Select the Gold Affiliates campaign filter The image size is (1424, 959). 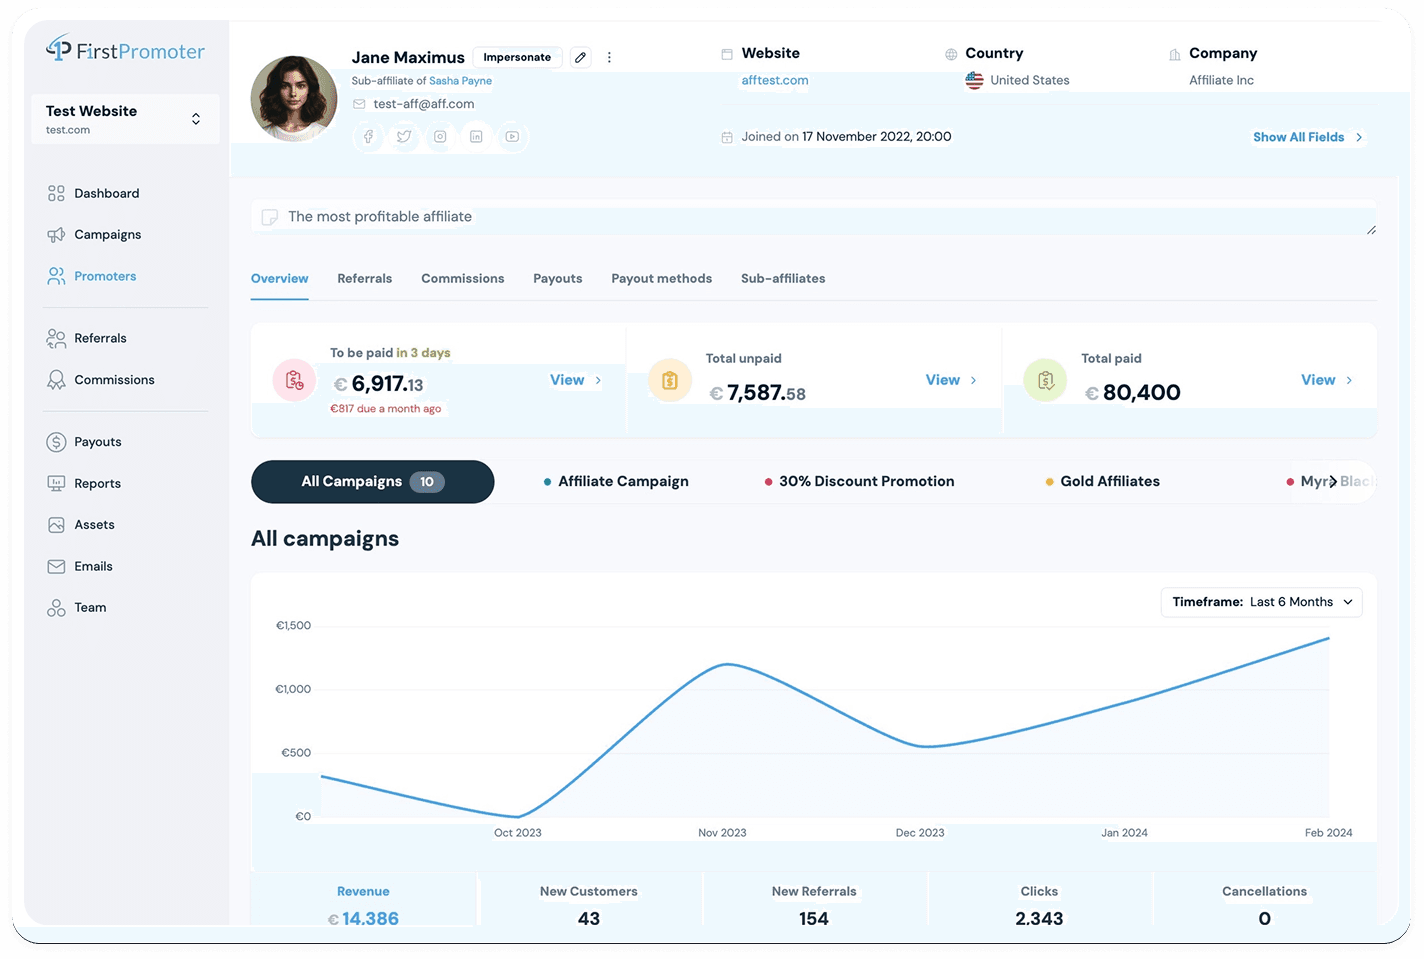point(1102,482)
